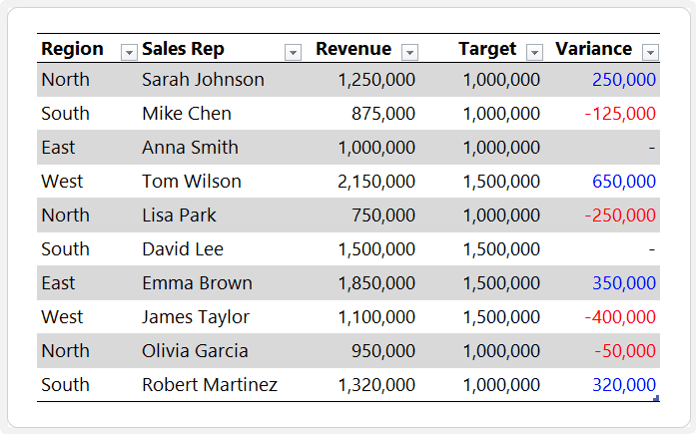The image size is (696, 434).
Task: Click variance value -125,000
Action: pyautogui.click(x=620, y=114)
